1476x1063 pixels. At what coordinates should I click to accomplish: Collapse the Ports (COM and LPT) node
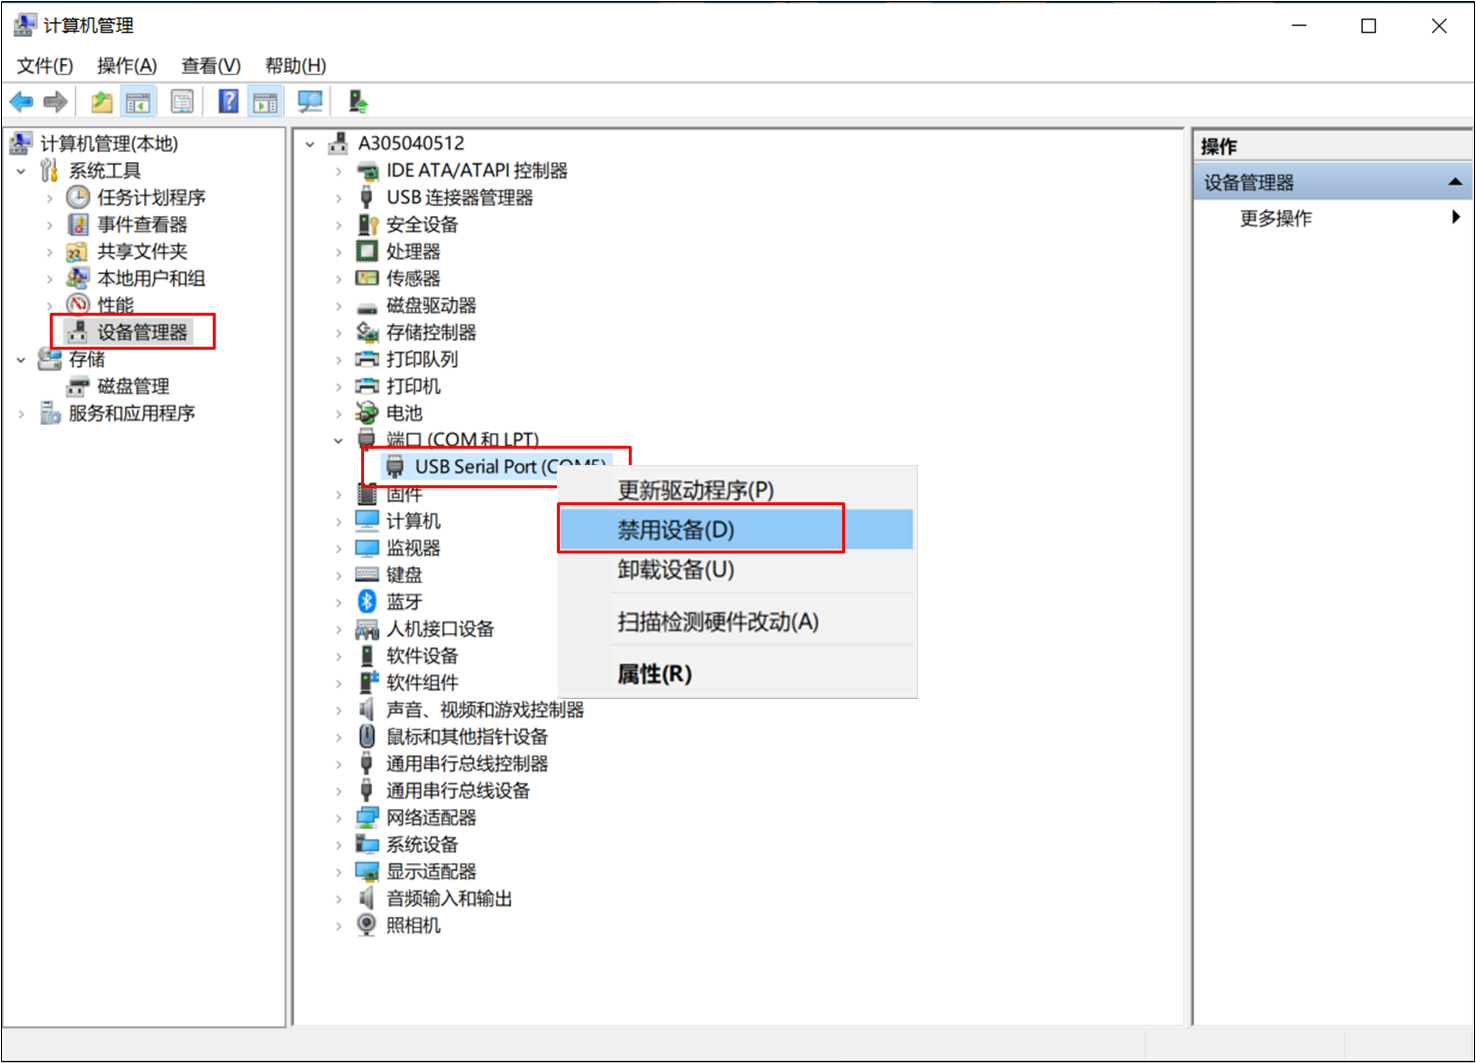pos(338,440)
